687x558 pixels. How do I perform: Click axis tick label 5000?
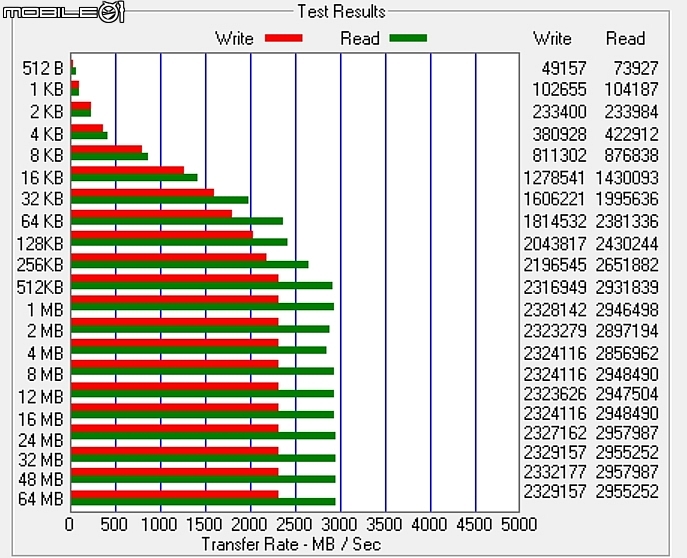[x=519, y=524]
